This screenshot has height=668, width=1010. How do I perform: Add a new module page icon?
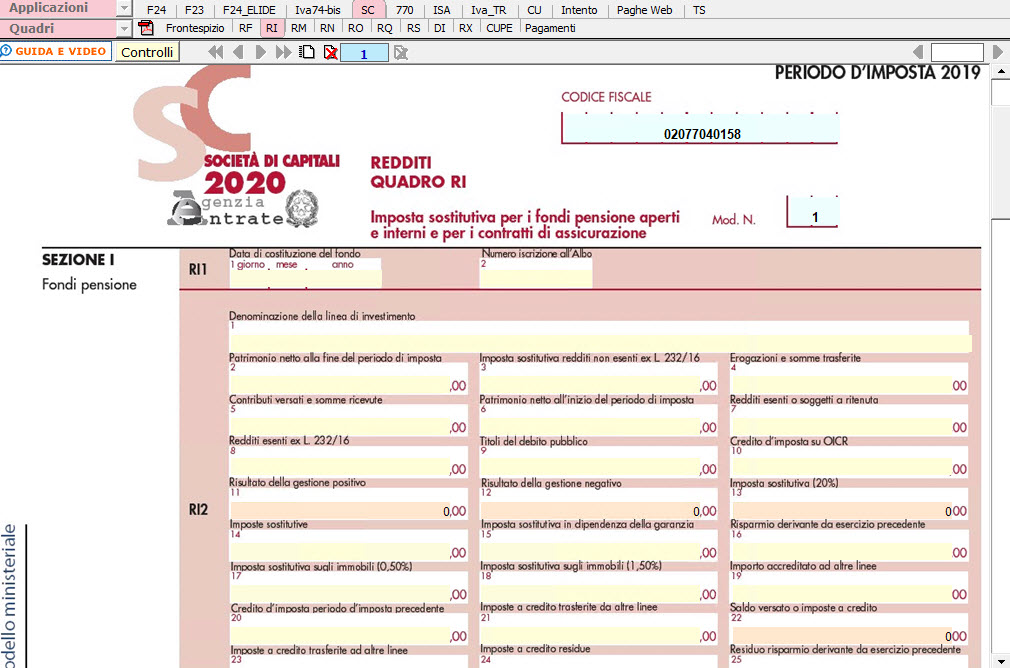click(x=307, y=52)
